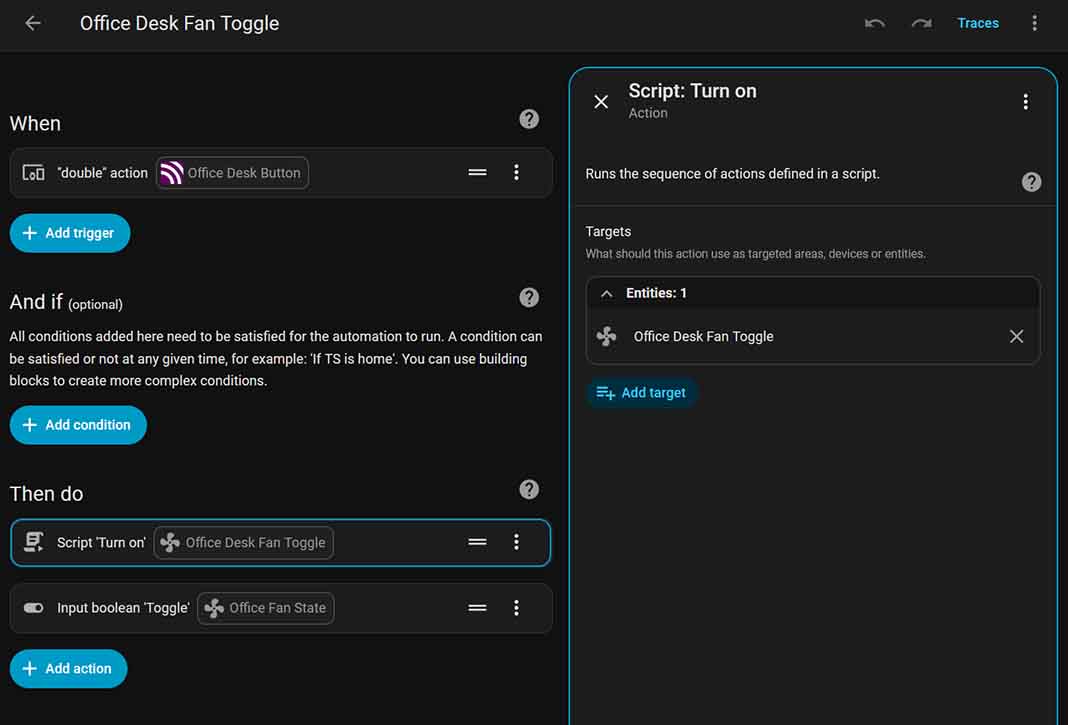The height and width of the screenshot is (725, 1068).
Task: Open double action trigger's three-dot menu
Action: [x=516, y=172]
